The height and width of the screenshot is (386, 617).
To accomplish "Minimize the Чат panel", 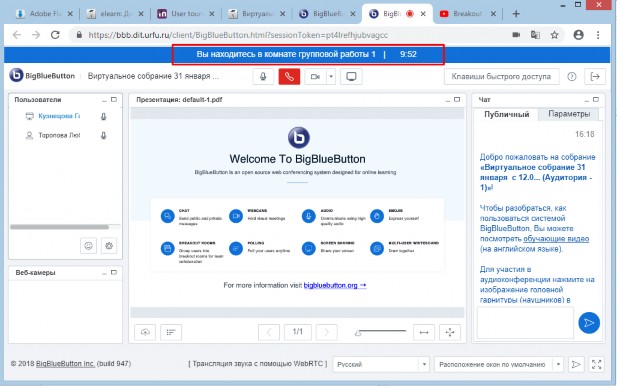I will pos(586,100).
